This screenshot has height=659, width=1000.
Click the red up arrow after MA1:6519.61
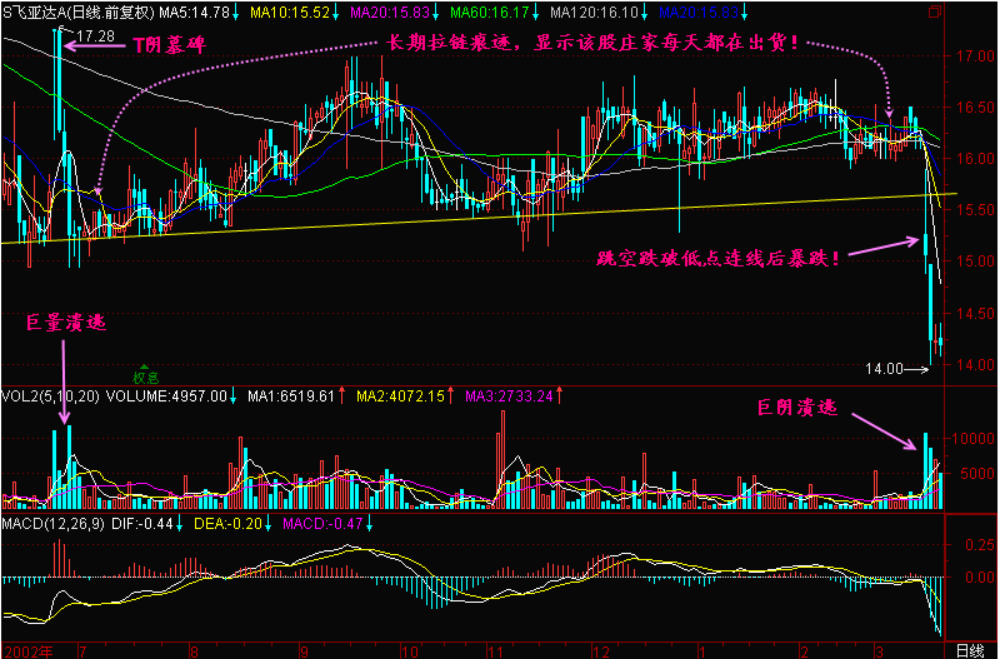coord(342,396)
